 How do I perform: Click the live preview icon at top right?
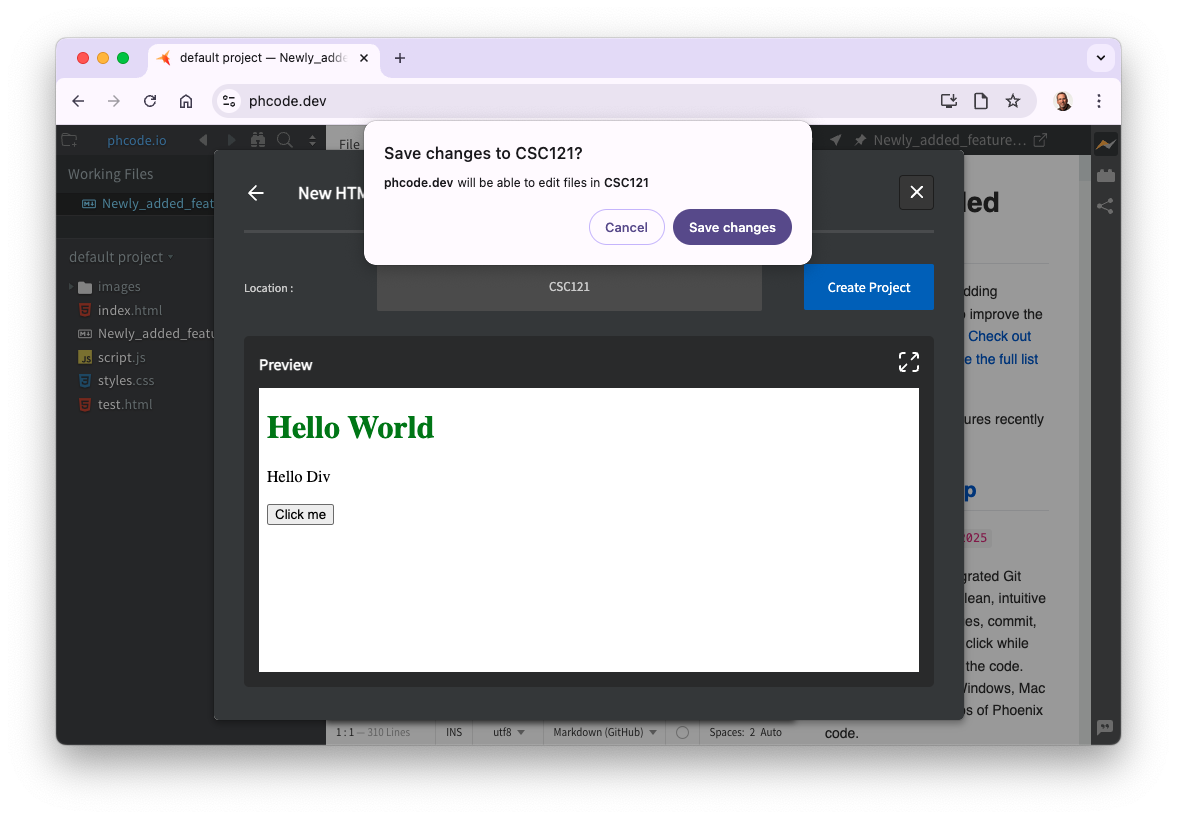1106,144
